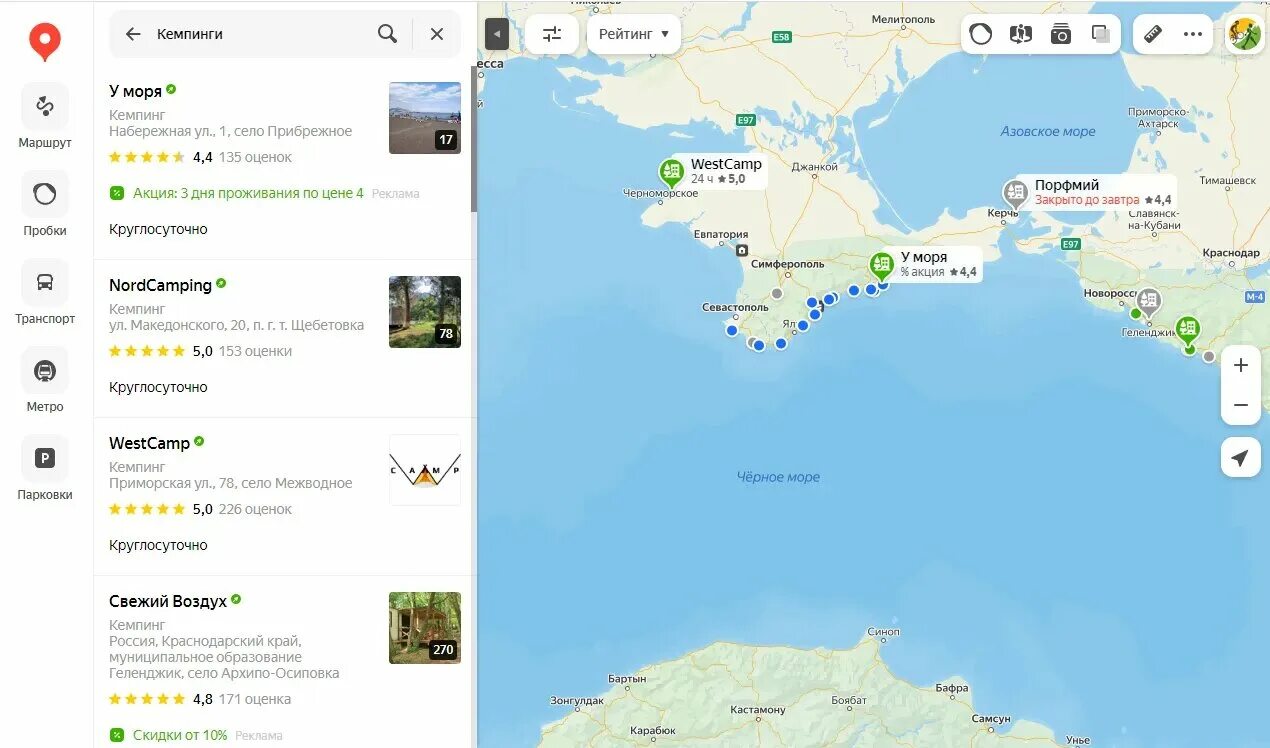This screenshot has width=1270, height=748.
Task: Open NordCamping photo thumbnail with 78
Action: [425, 312]
